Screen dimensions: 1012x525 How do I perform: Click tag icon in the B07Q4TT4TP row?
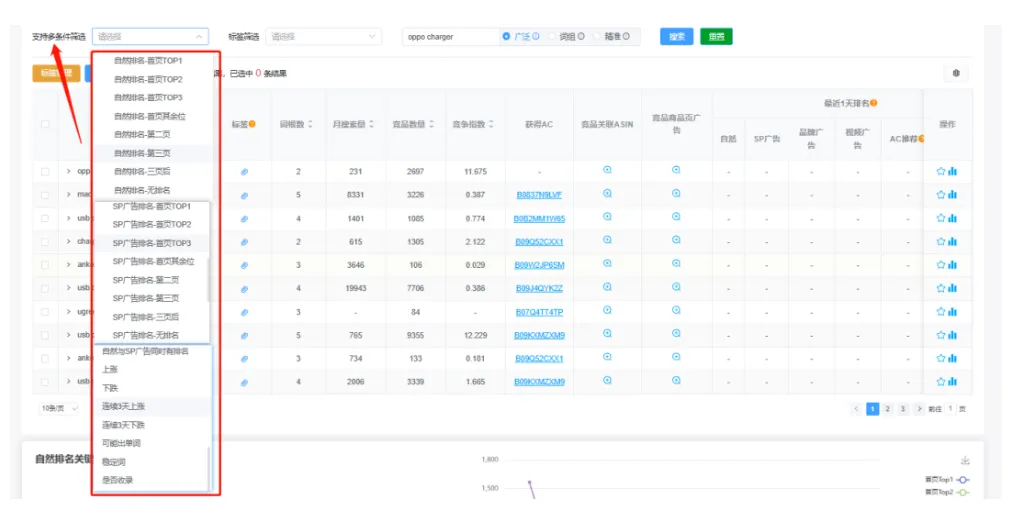pyautogui.click(x=245, y=313)
